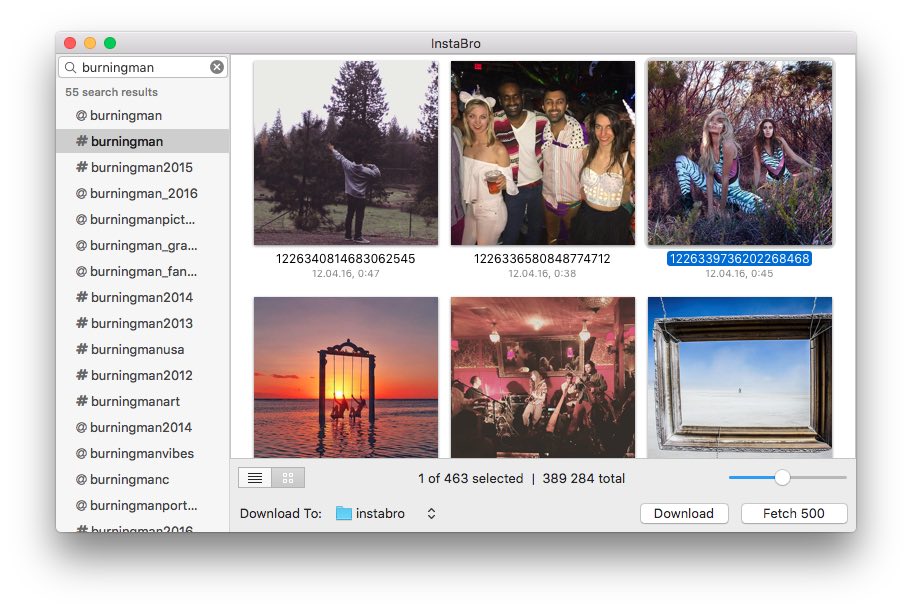Viewport: 912px width, 612px height.
Task: Click the 1 of 463 selected status text
Action: (471, 478)
